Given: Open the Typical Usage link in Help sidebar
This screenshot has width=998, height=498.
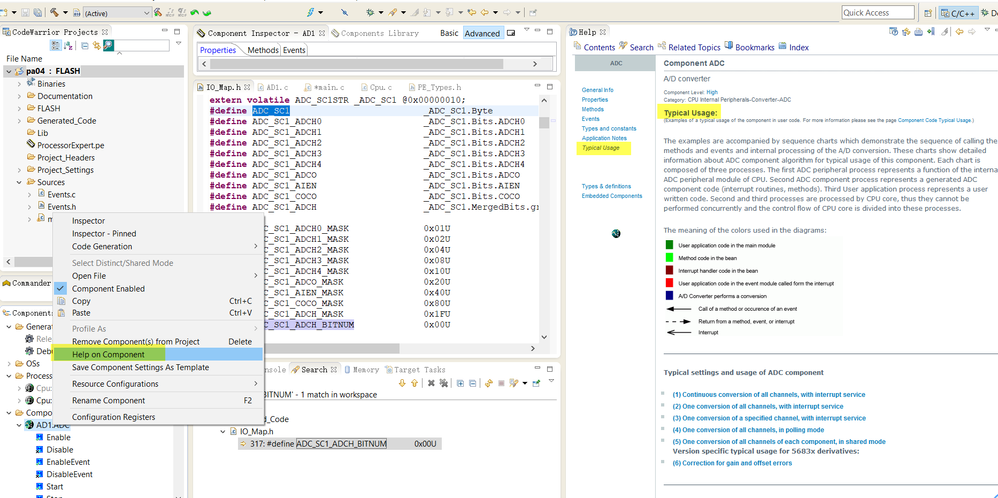Looking at the screenshot, I should 600,148.
